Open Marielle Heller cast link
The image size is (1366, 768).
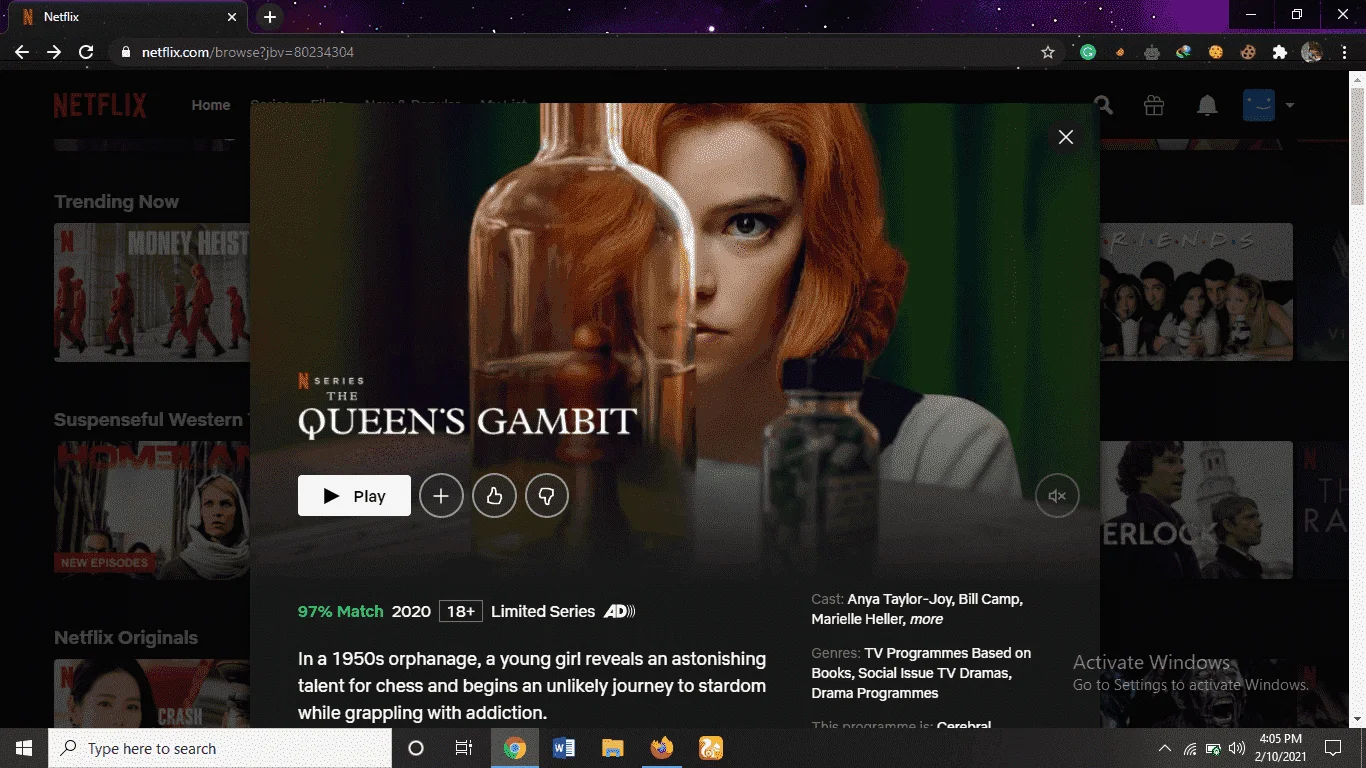[858, 620]
